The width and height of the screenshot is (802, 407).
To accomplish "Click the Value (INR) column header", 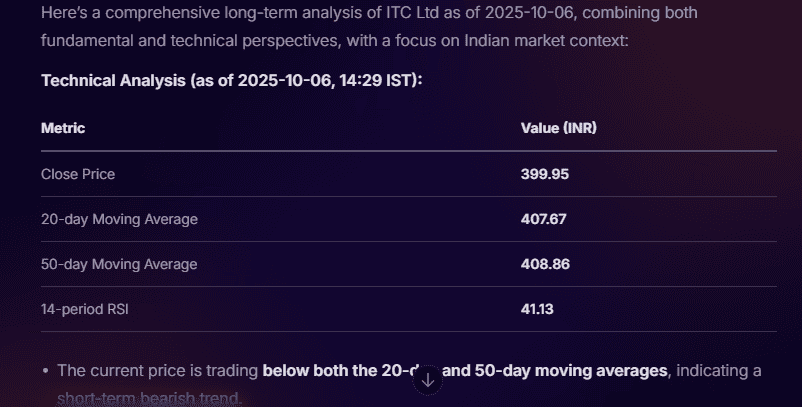I will (558, 129).
